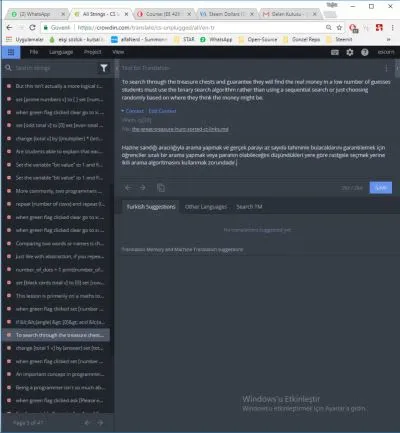Select string 'More commonly, two programmers...'
The image size is (400, 433).
pyautogui.click(x=56, y=191)
